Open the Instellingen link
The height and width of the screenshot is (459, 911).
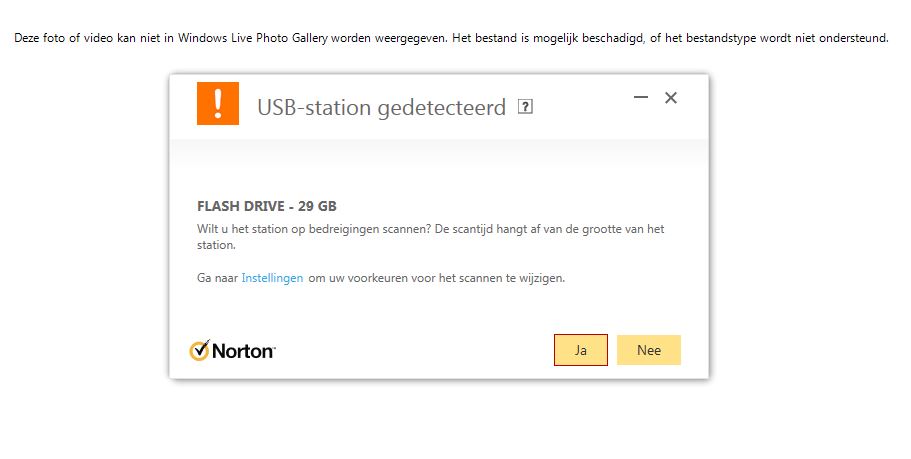coord(272,278)
